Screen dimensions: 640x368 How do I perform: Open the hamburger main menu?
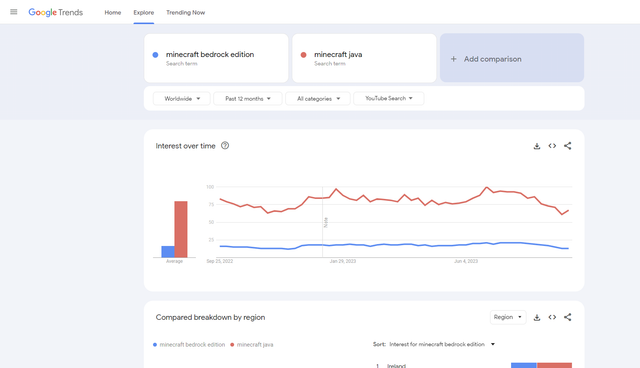pyautogui.click(x=13, y=12)
